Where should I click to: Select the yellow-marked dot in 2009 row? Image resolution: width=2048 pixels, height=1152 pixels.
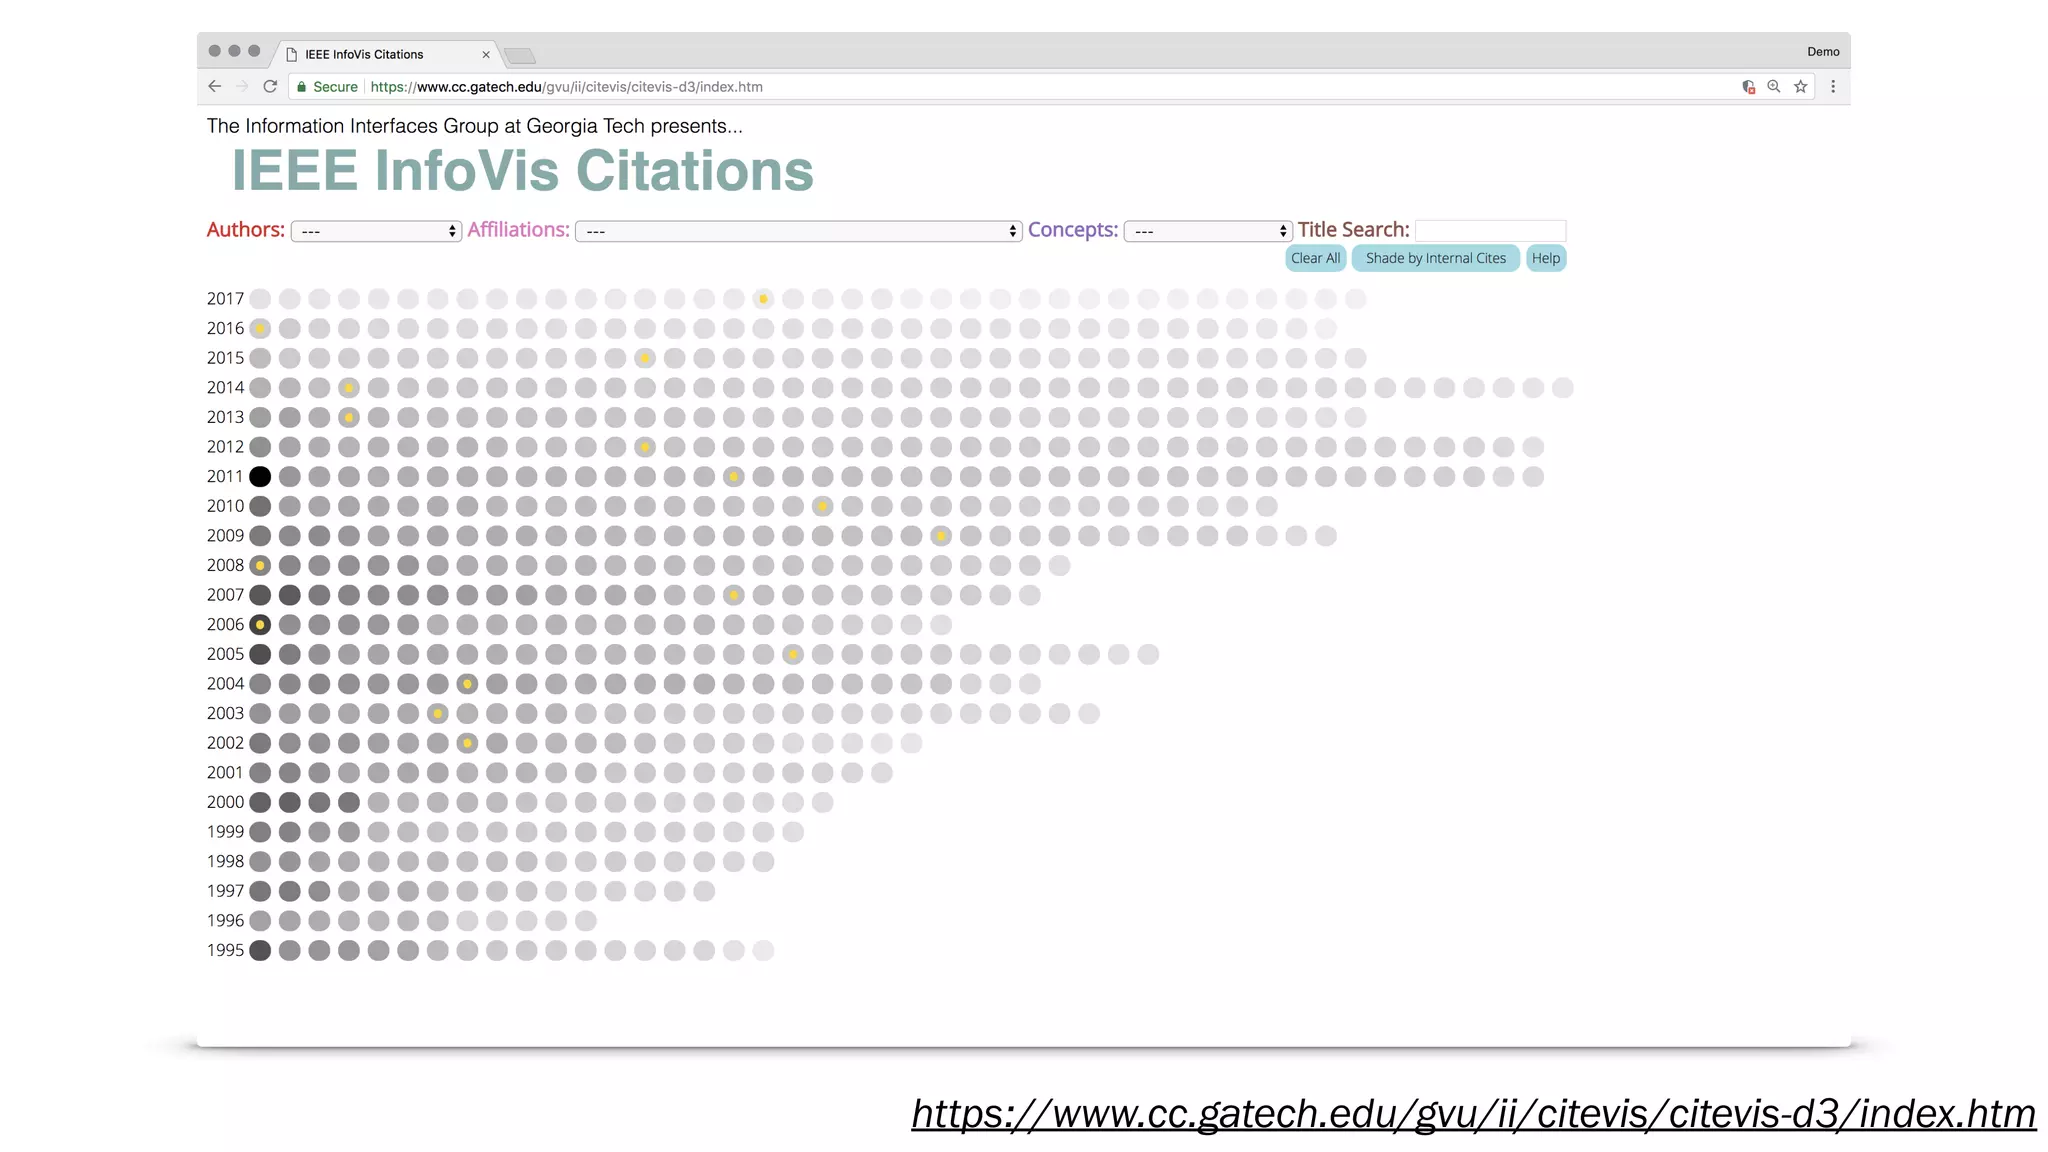(x=941, y=536)
